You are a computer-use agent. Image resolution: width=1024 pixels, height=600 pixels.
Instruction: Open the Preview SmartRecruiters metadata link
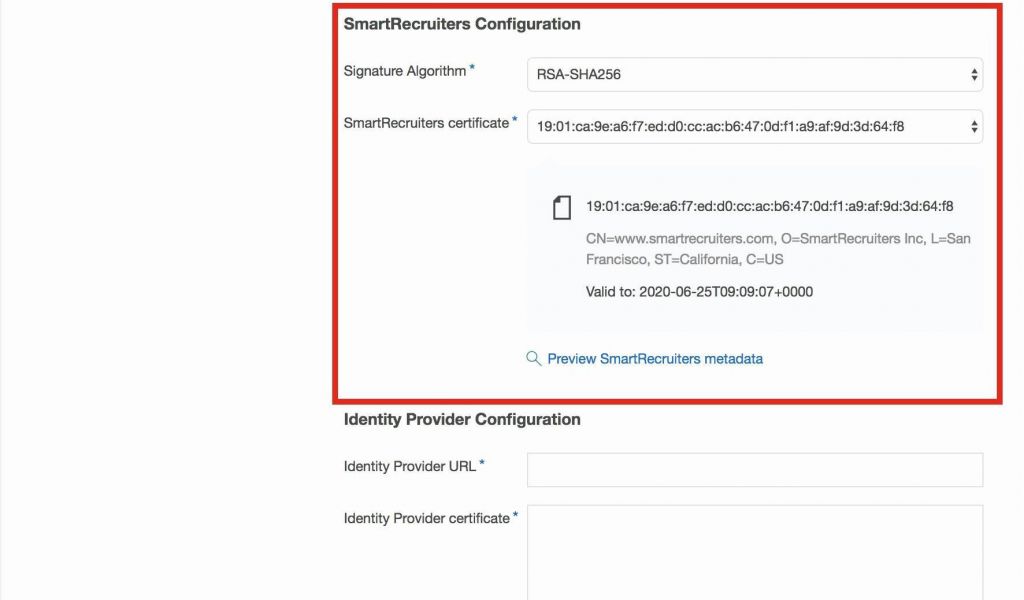coord(655,358)
